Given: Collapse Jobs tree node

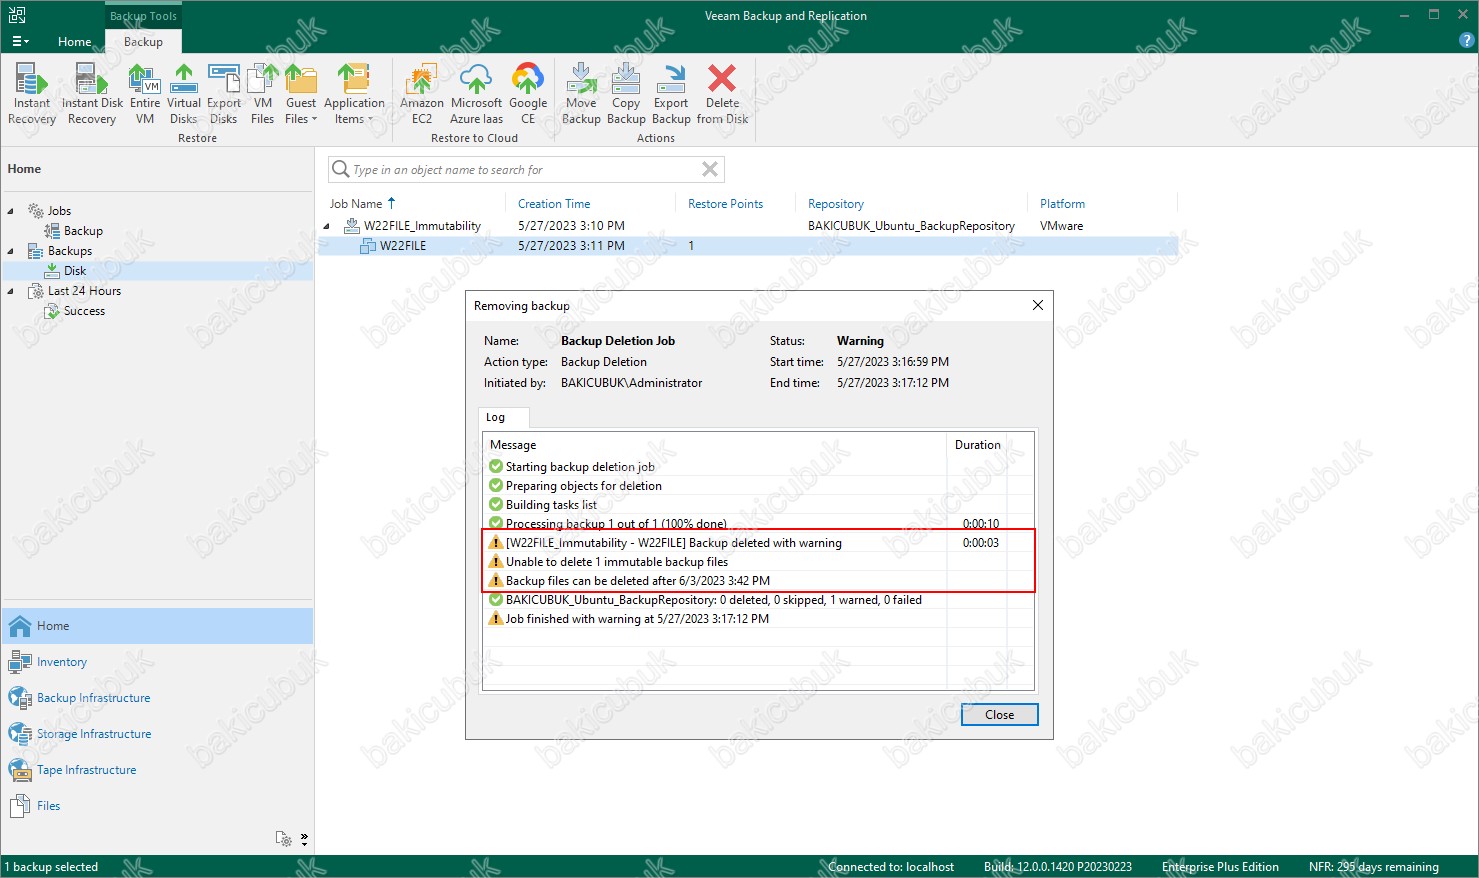Looking at the screenshot, I should (11, 211).
